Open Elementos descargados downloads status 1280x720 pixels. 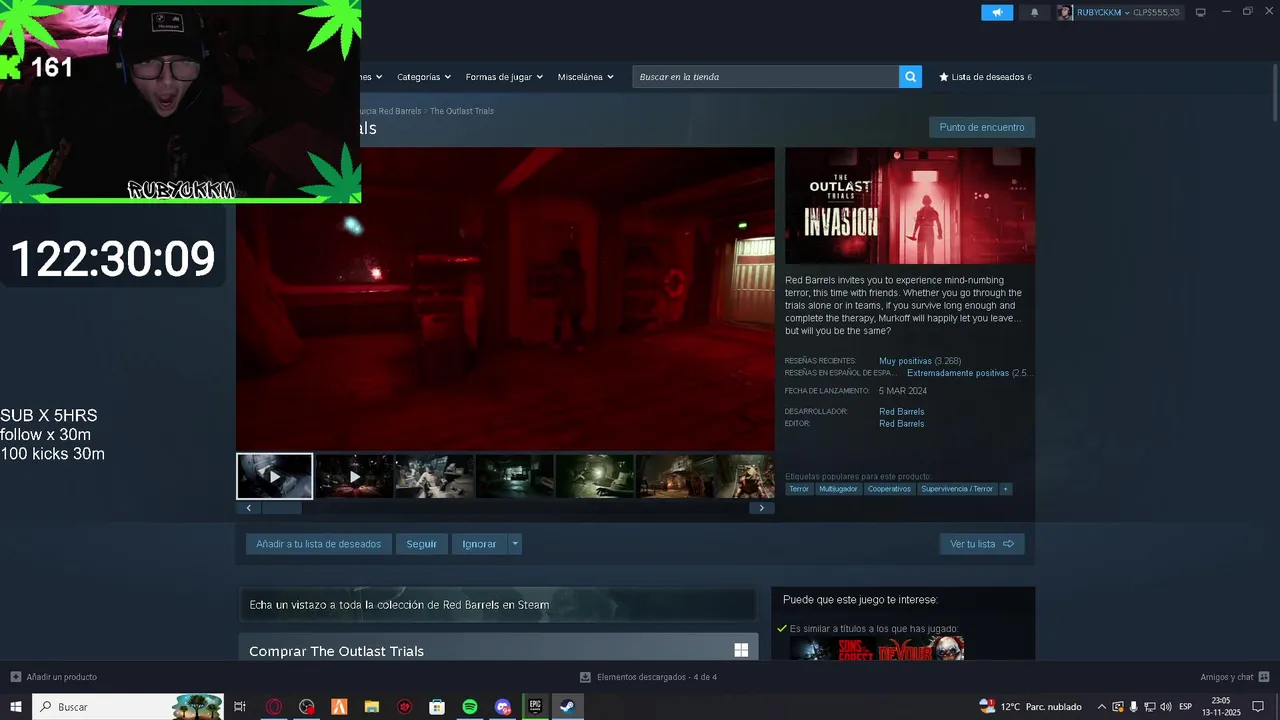648,677
